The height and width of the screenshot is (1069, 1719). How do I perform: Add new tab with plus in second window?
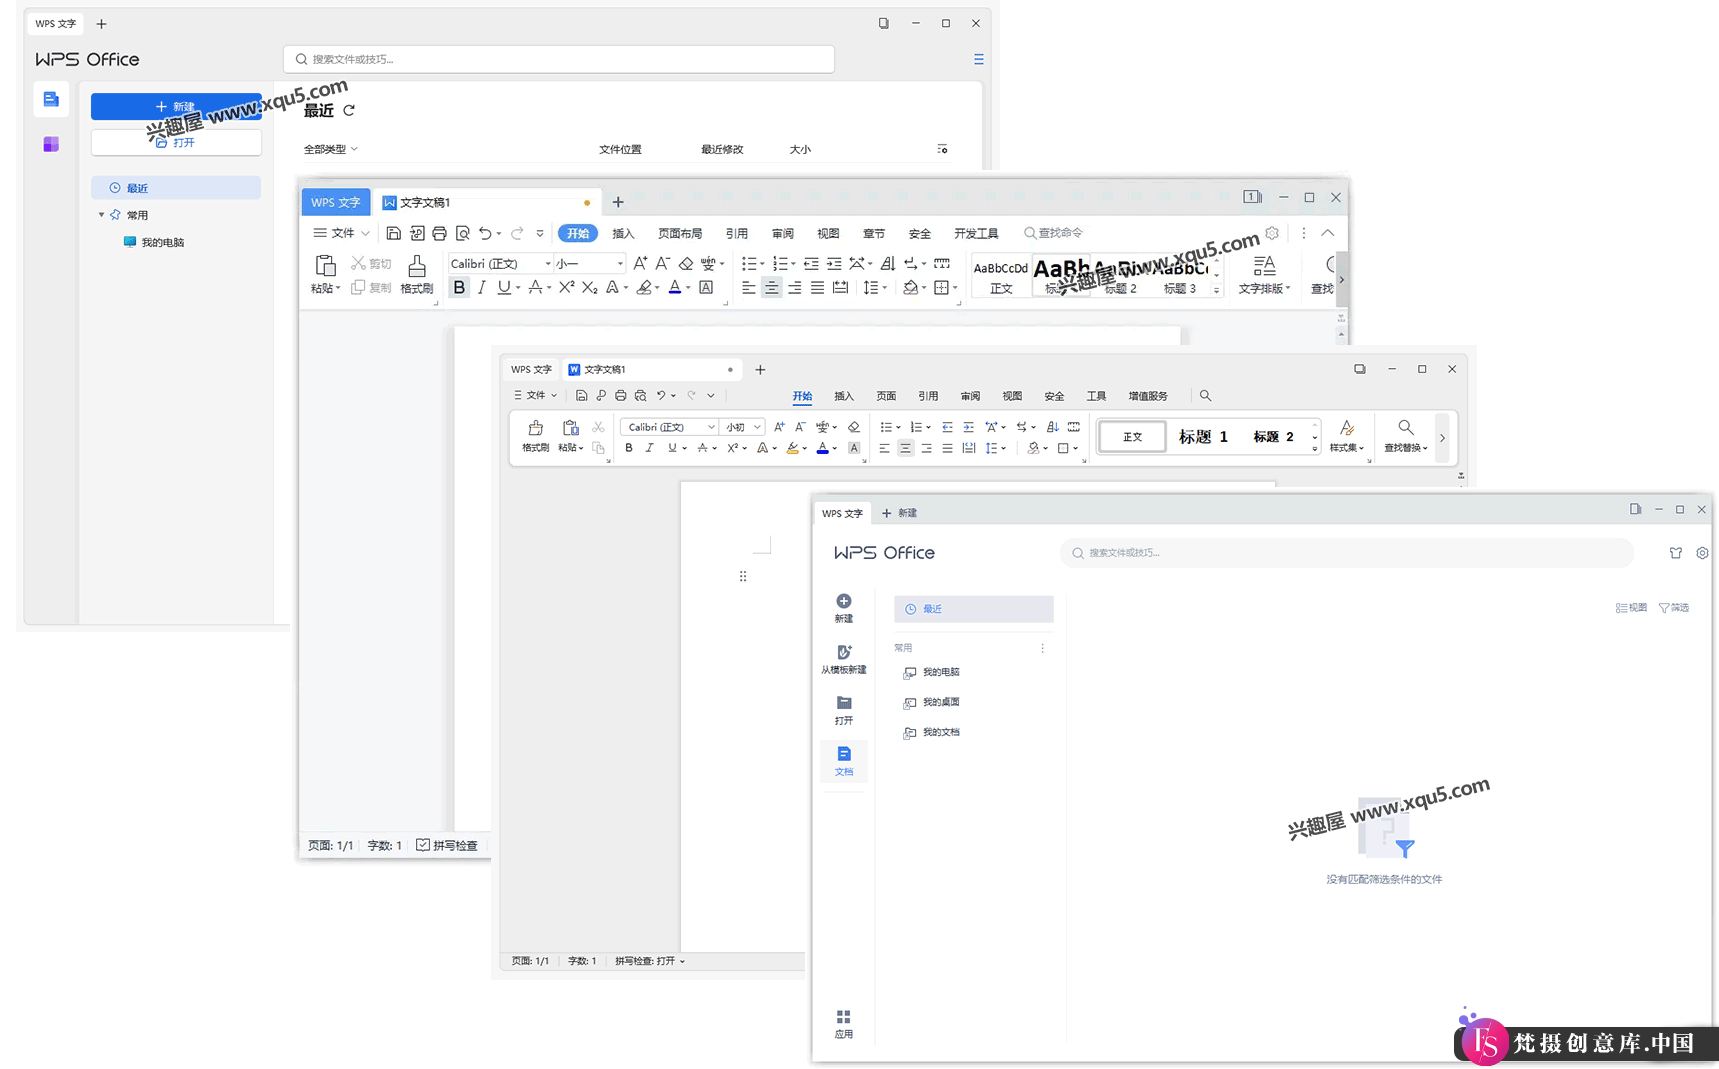click(618, 202)
